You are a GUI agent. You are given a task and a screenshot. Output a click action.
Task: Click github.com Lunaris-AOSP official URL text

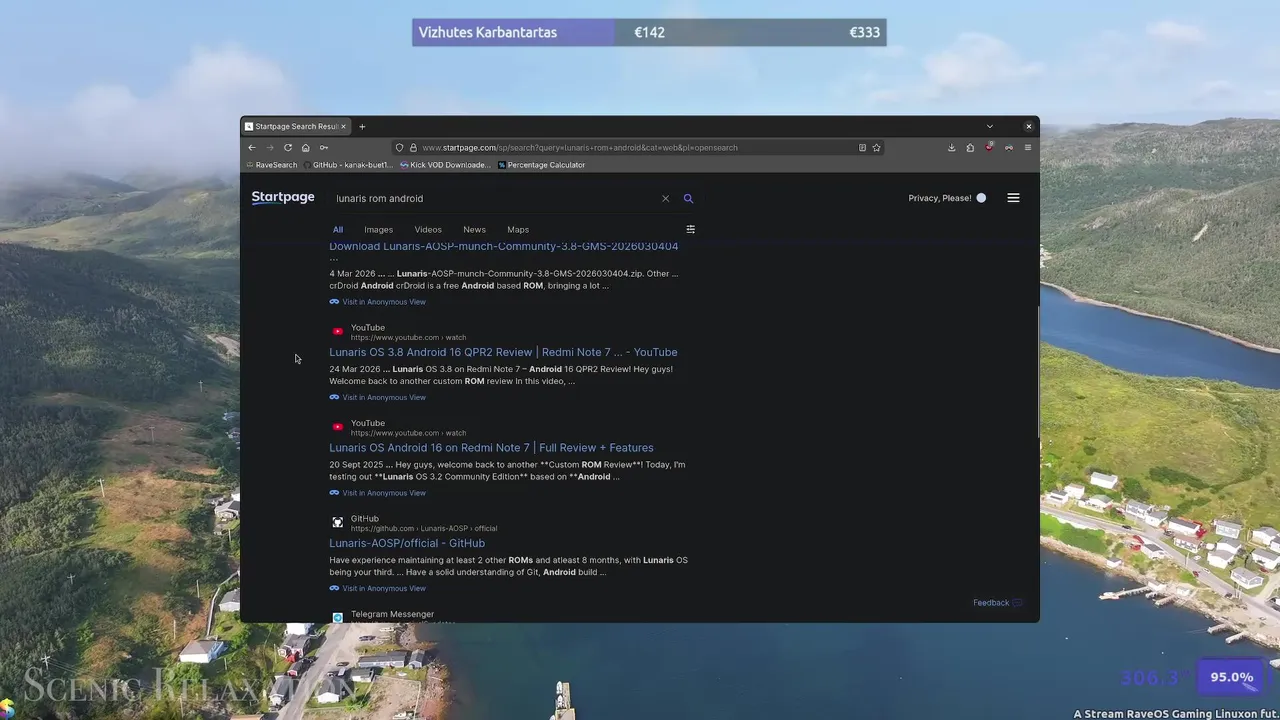424,528
